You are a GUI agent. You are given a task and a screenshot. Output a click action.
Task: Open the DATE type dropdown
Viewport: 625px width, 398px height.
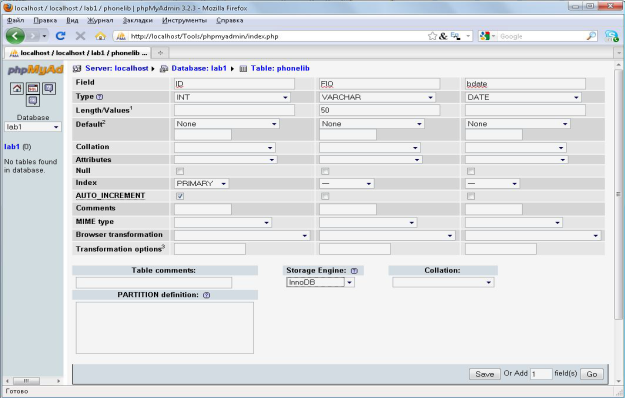pos(523,97)
